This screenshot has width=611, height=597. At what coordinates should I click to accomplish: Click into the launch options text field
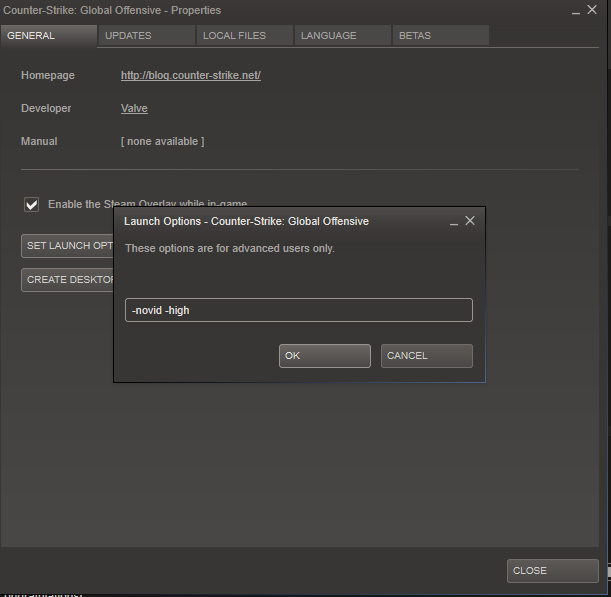[299, 310]
